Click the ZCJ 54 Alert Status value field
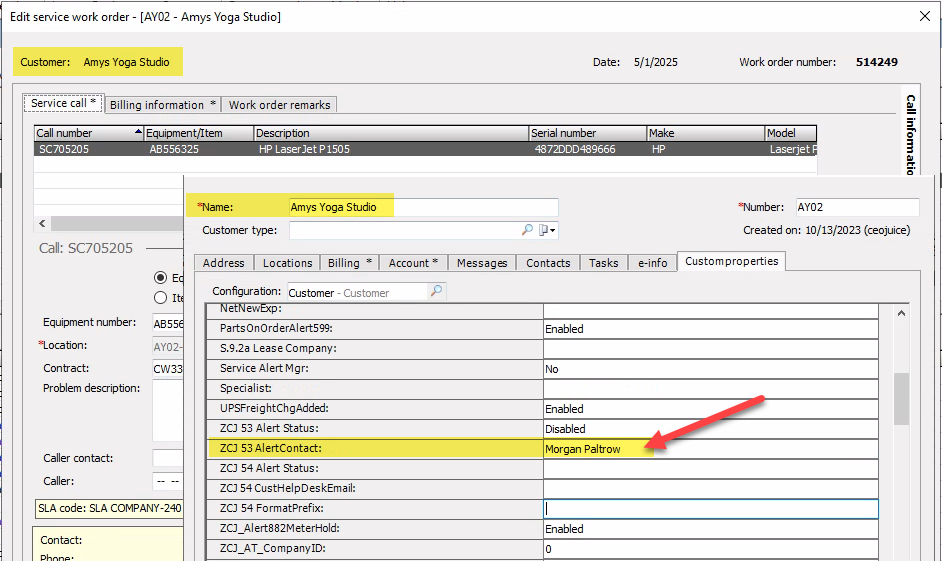Screen dimensions: 942x561 711,469
